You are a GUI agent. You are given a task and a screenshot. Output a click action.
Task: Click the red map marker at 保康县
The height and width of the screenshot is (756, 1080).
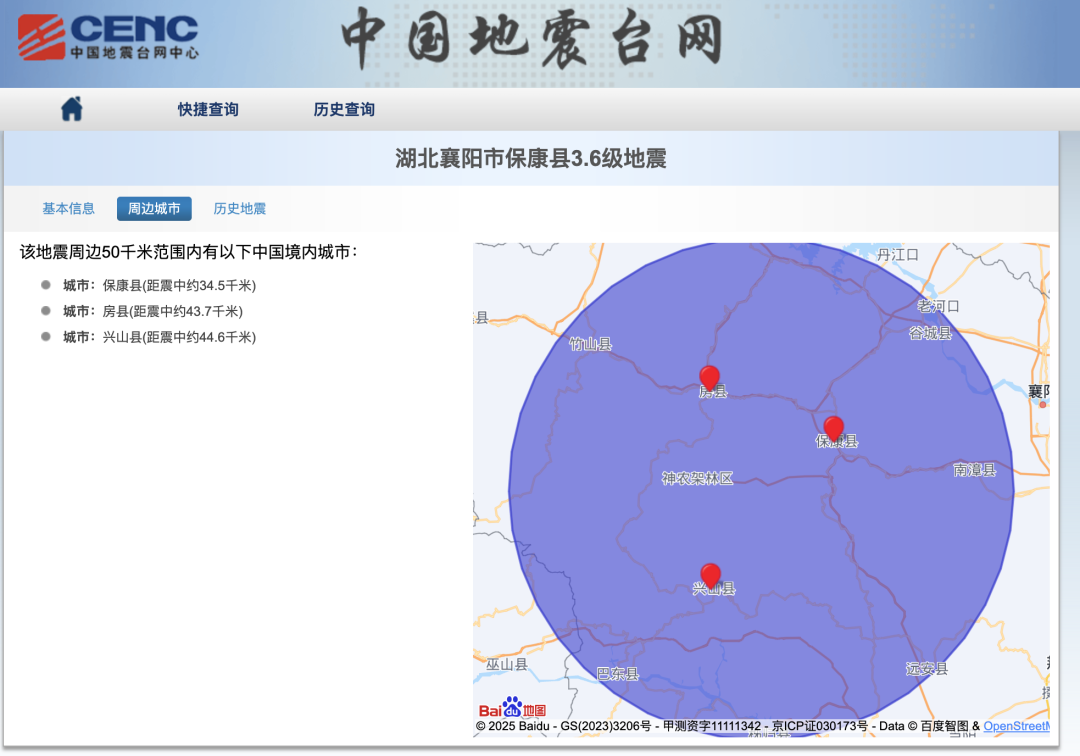(x=833, y=429)
